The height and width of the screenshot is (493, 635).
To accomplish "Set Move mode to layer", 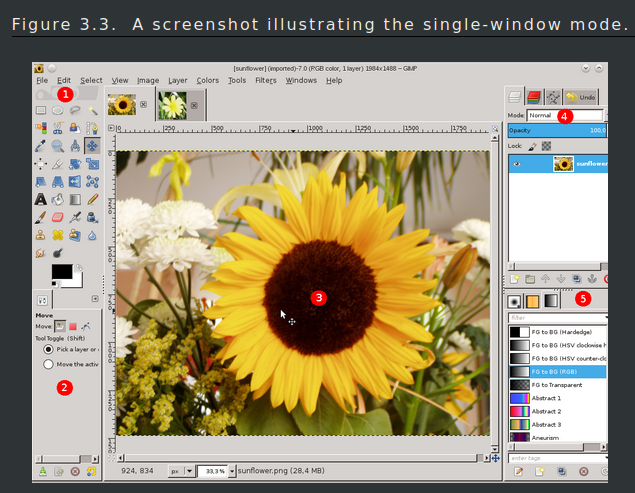I will click(x=60, y=326).
